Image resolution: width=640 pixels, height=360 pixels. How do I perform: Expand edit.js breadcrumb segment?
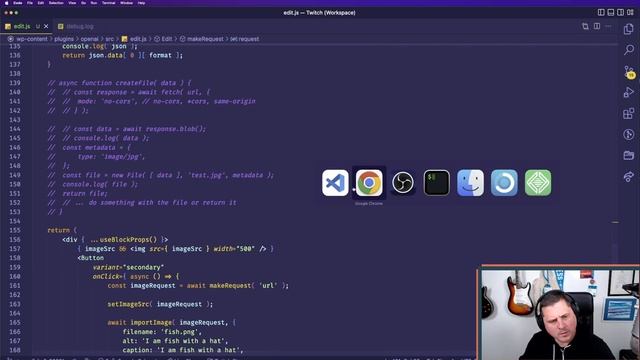[138, 39]
